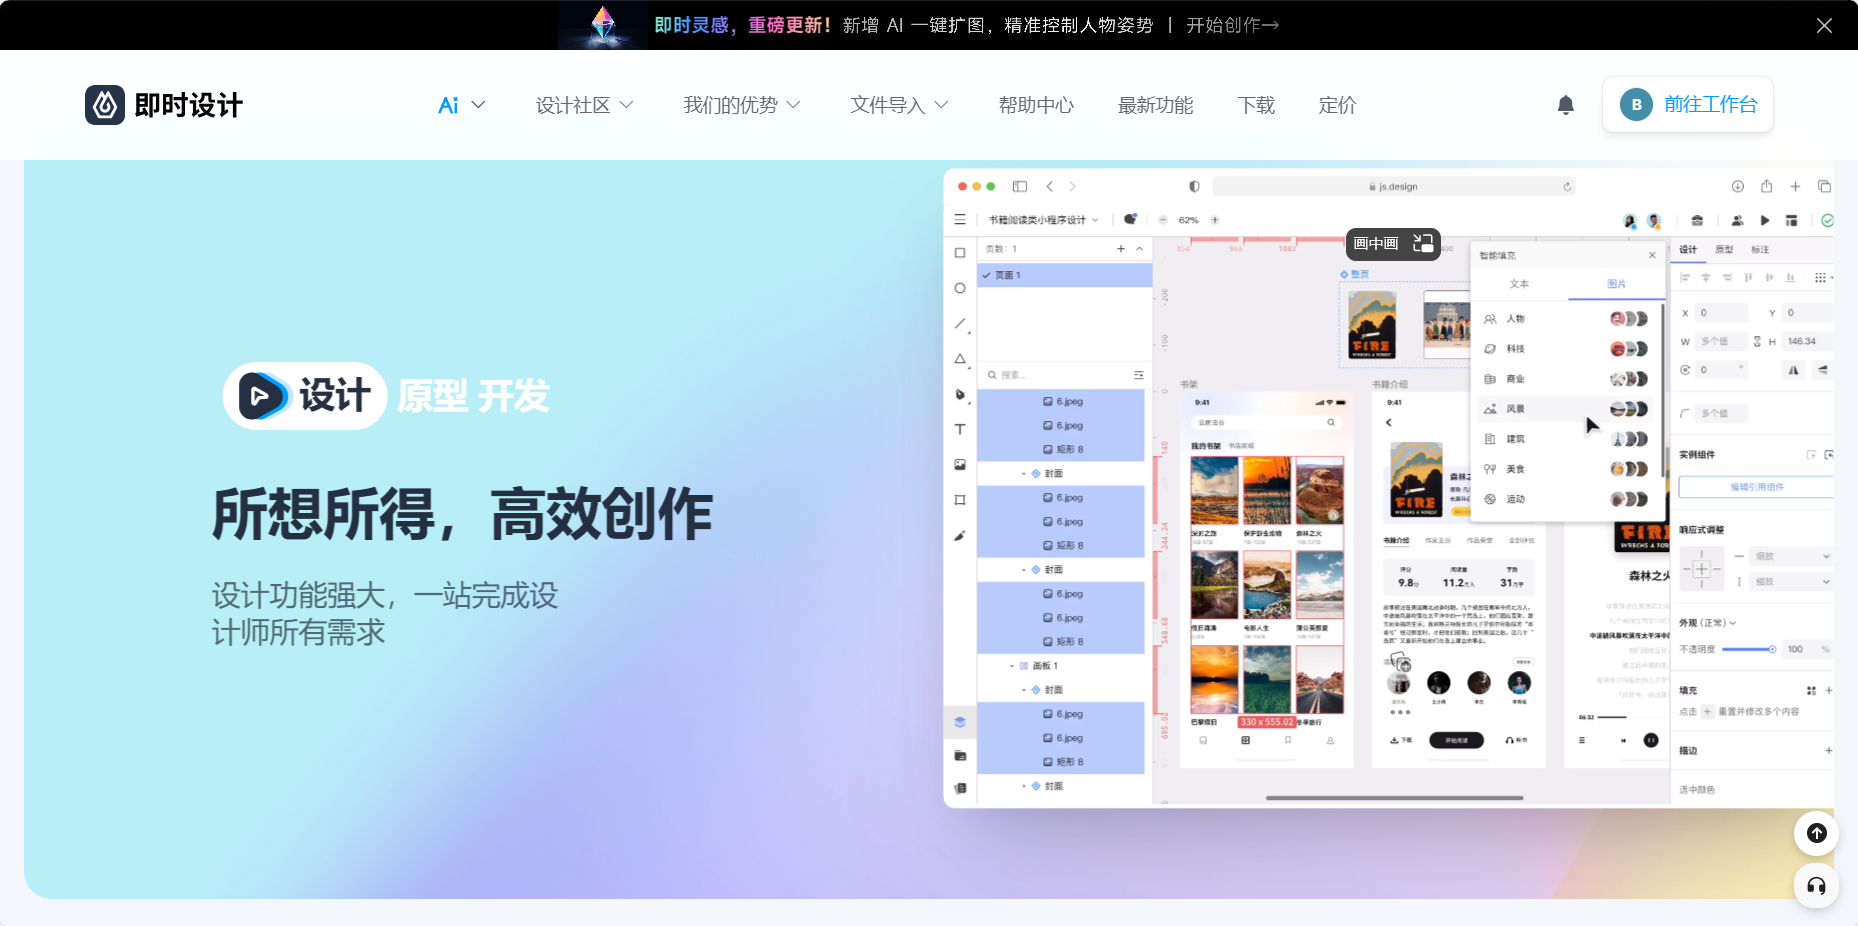
Task: Select the Pencil tool
Action: (x=960, y=535)
